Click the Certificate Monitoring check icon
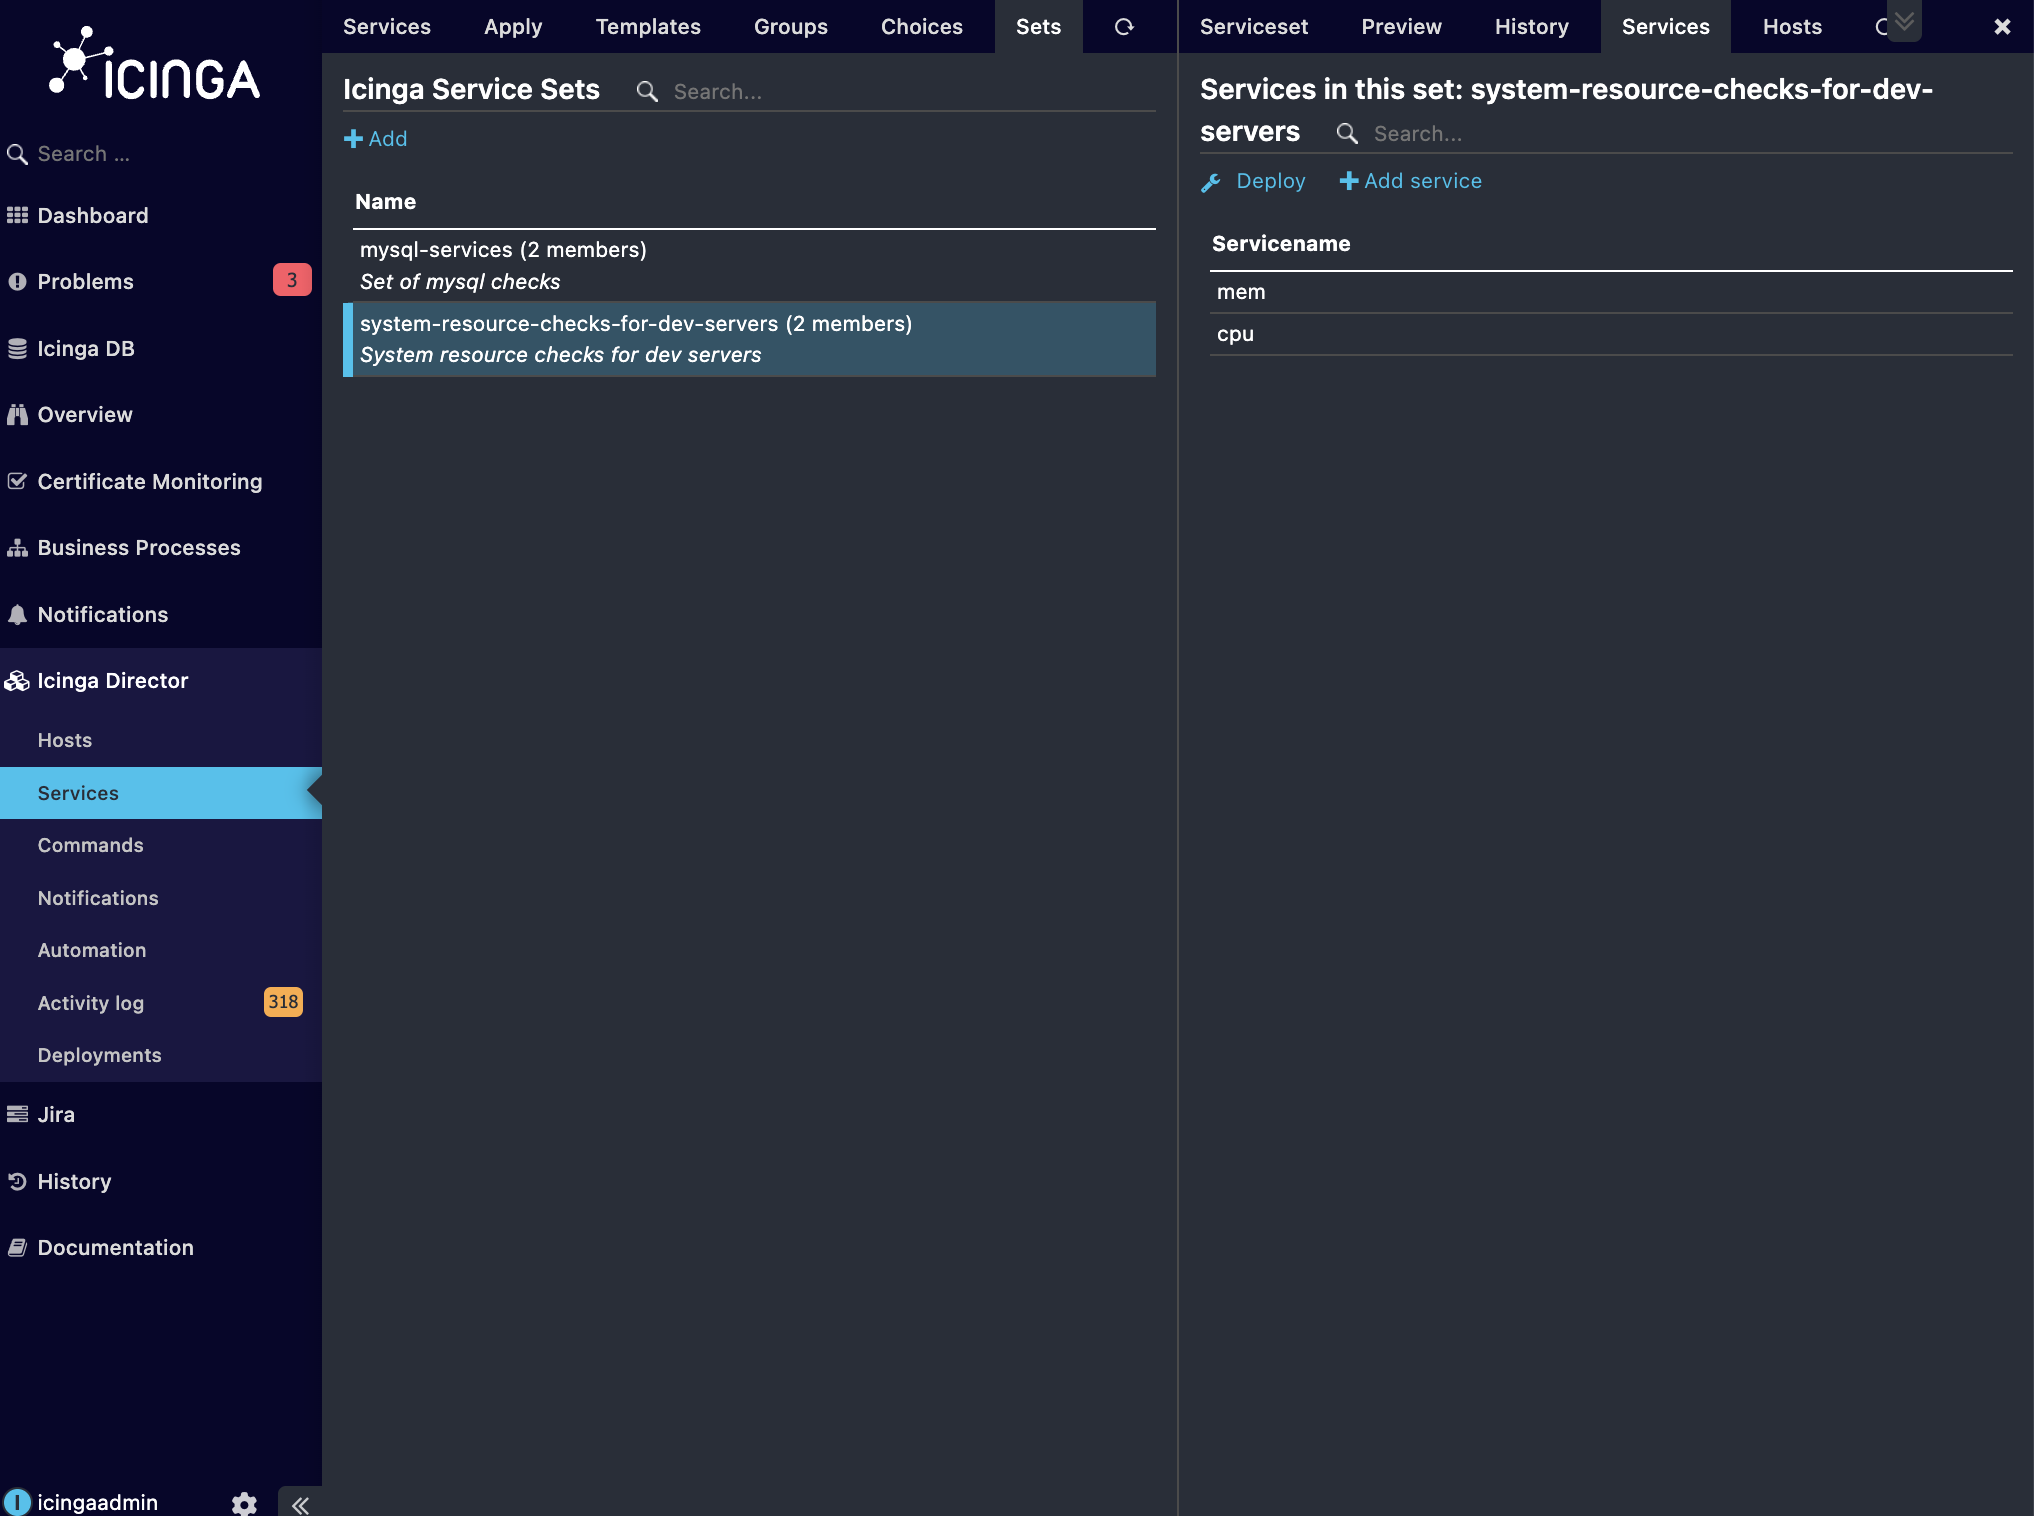 17,482
